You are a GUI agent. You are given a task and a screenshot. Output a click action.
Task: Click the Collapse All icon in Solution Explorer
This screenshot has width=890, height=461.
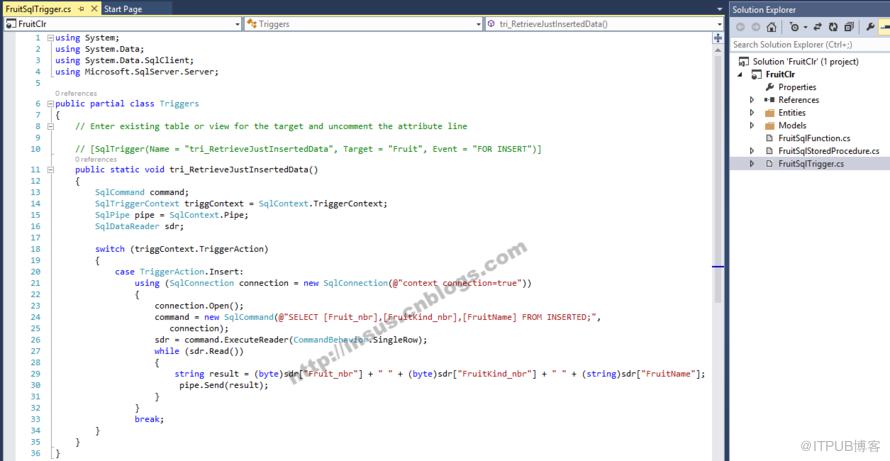tap(849, 27)
